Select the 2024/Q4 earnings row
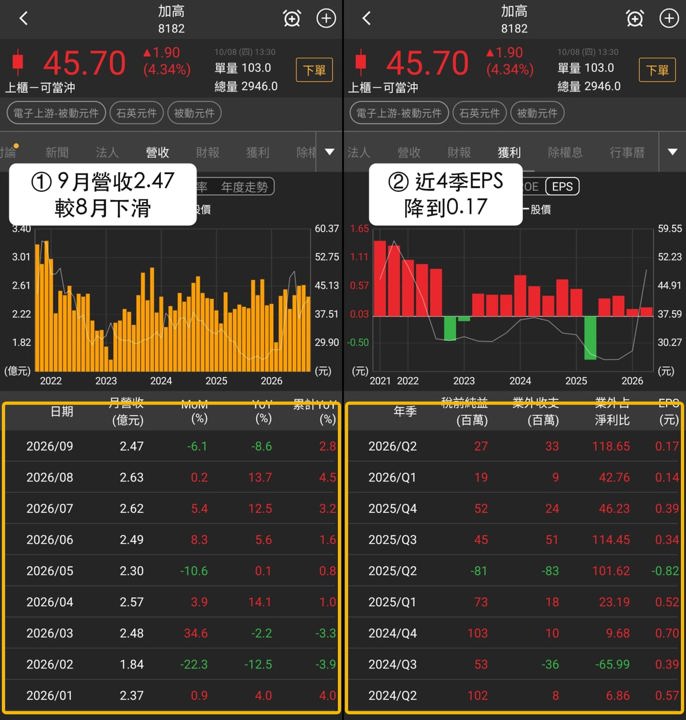 pyautogui.click(x=514, y=633)
